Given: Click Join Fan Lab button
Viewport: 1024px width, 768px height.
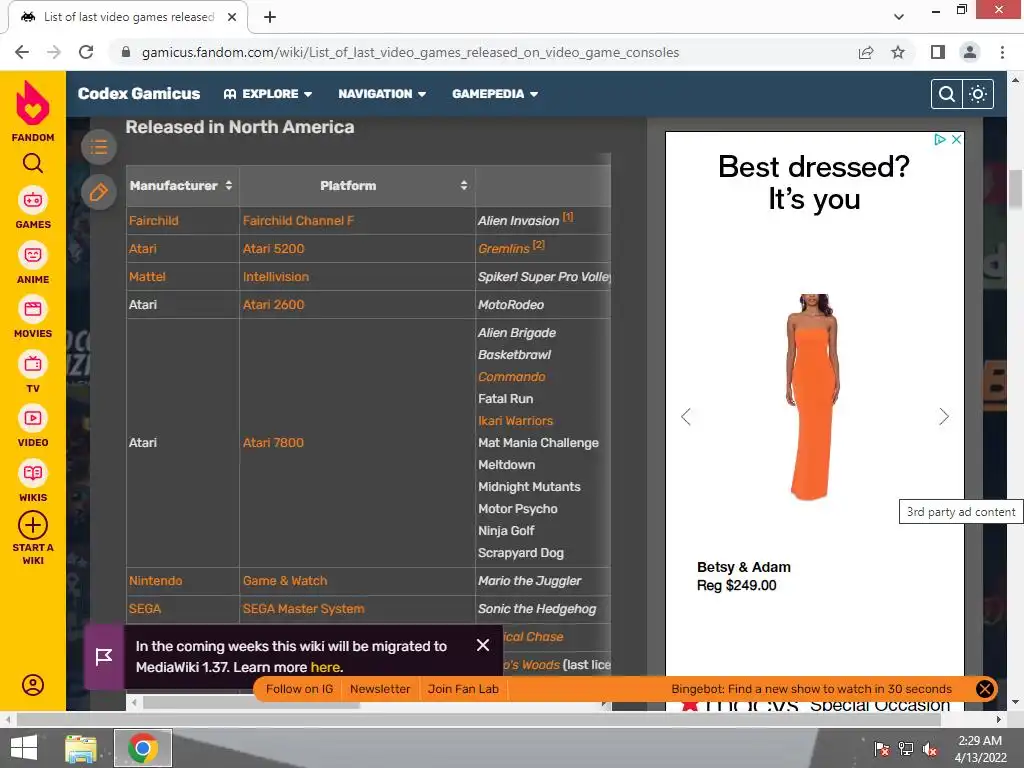Looking at the screenshot, I should pos(463,689).
